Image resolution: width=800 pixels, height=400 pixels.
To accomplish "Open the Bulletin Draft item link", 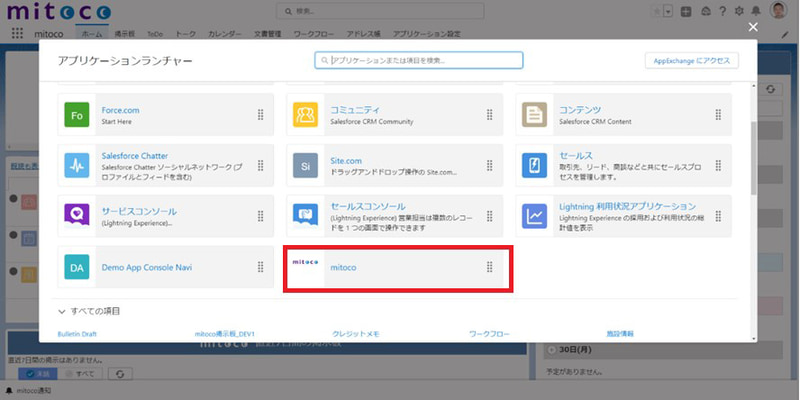I will pos(77,334).
